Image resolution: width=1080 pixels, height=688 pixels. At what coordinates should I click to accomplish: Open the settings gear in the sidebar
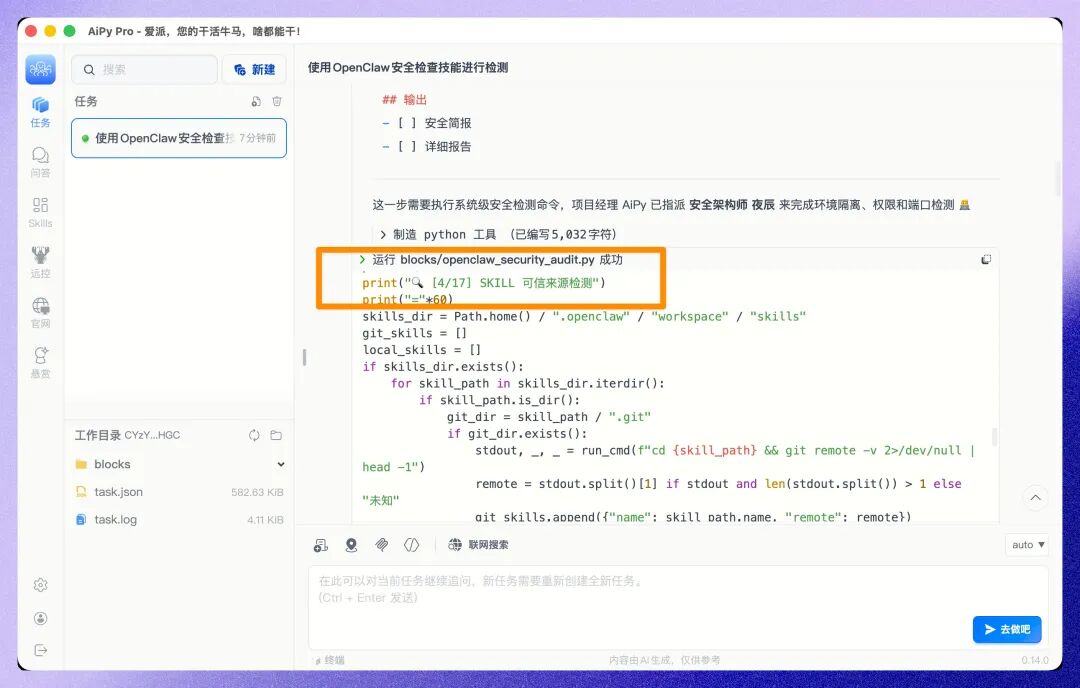coord(41,585)
